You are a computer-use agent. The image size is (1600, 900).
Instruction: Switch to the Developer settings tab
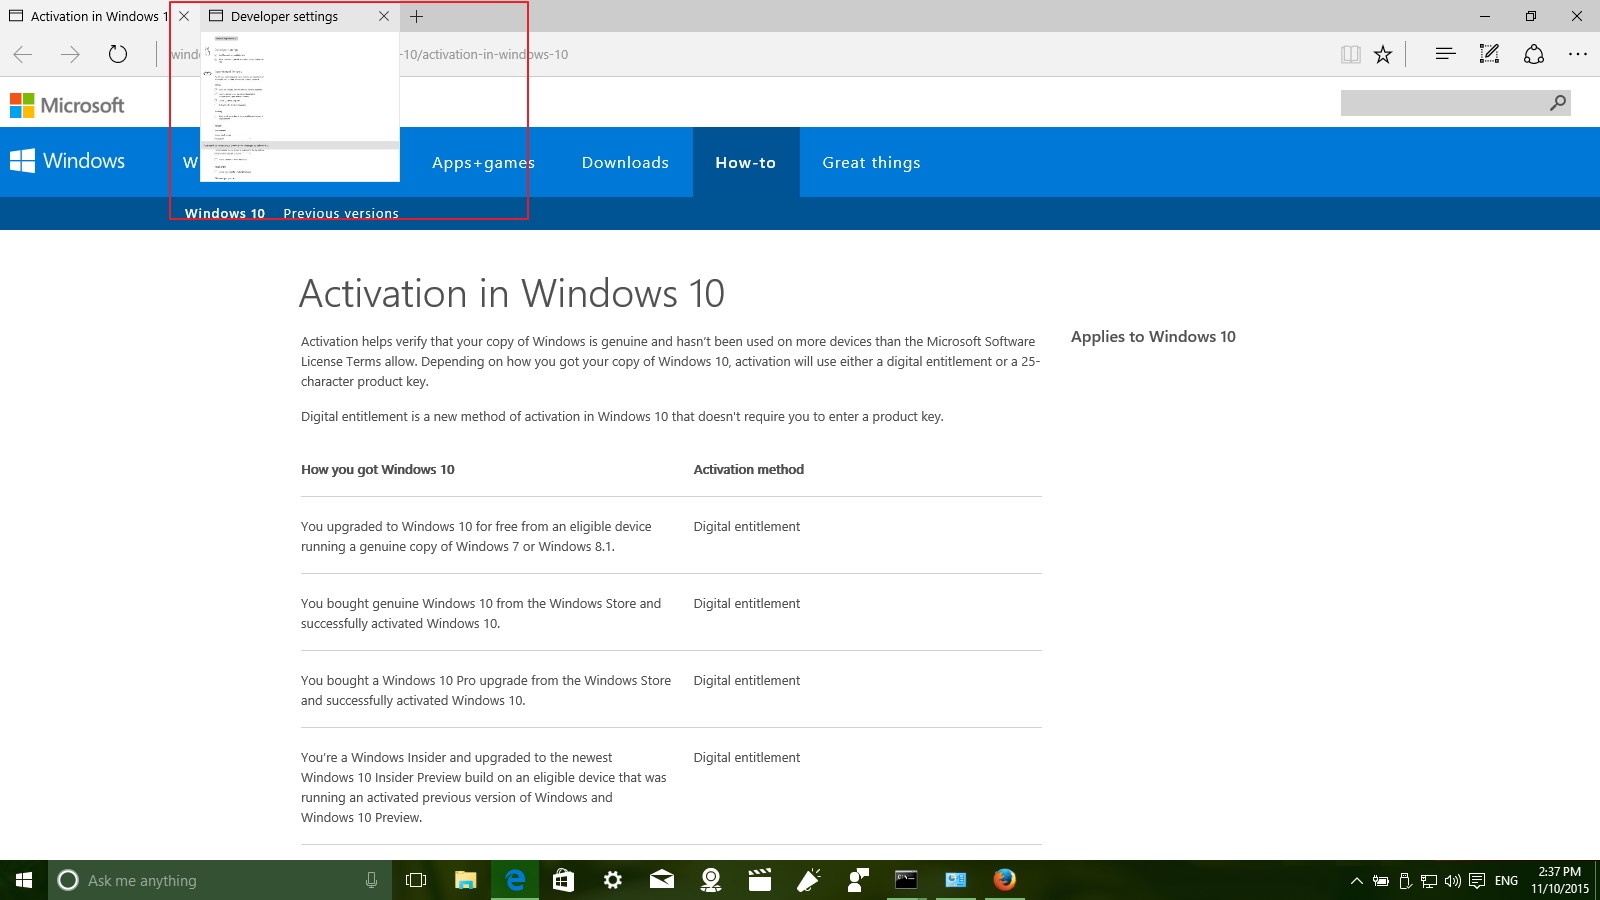(x=284, y=16)
